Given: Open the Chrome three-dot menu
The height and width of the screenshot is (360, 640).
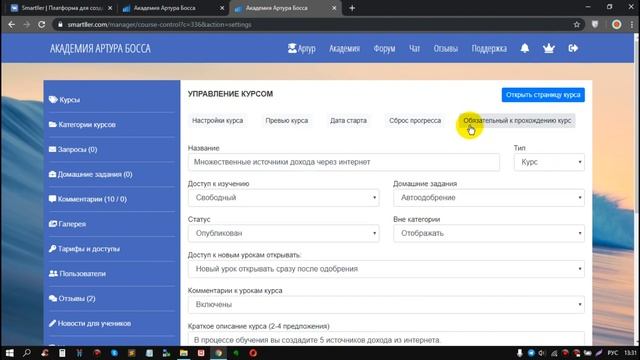Looking at the screenshot, I should [x=632, y=24].
